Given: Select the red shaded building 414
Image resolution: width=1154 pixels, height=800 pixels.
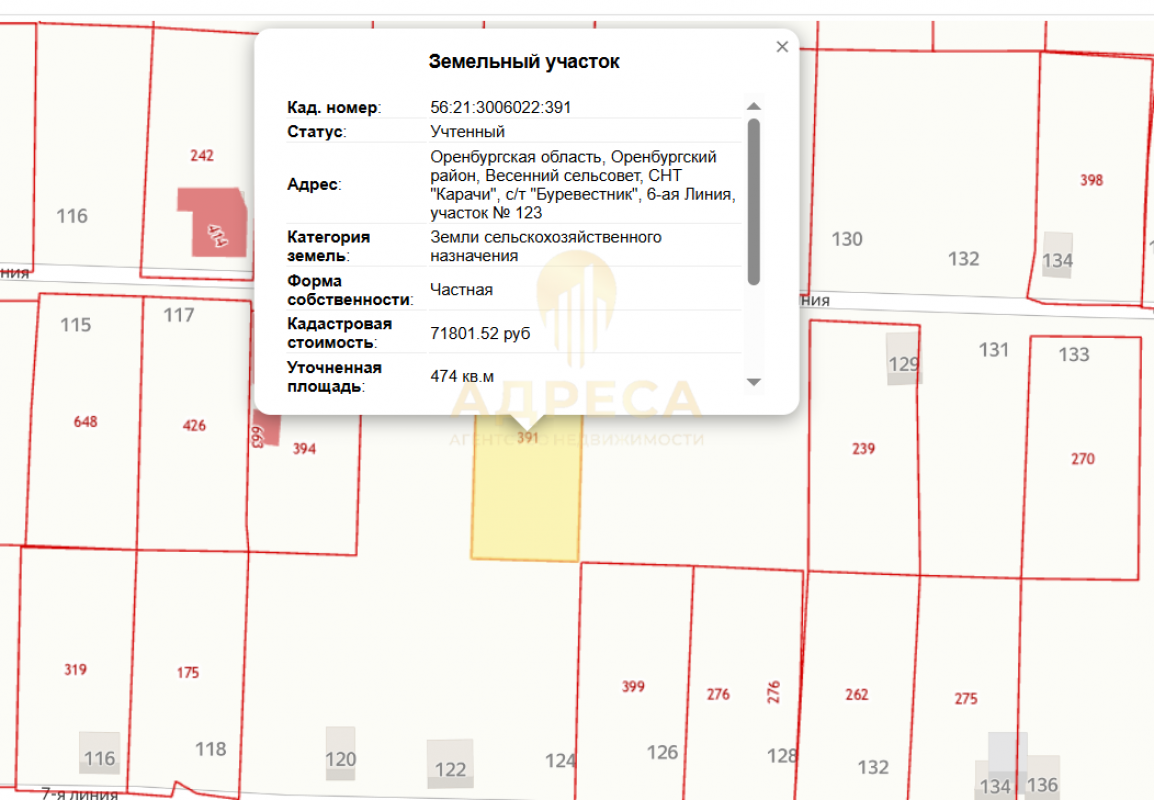Looking at the screenshot, I should (x=213, y=222).
